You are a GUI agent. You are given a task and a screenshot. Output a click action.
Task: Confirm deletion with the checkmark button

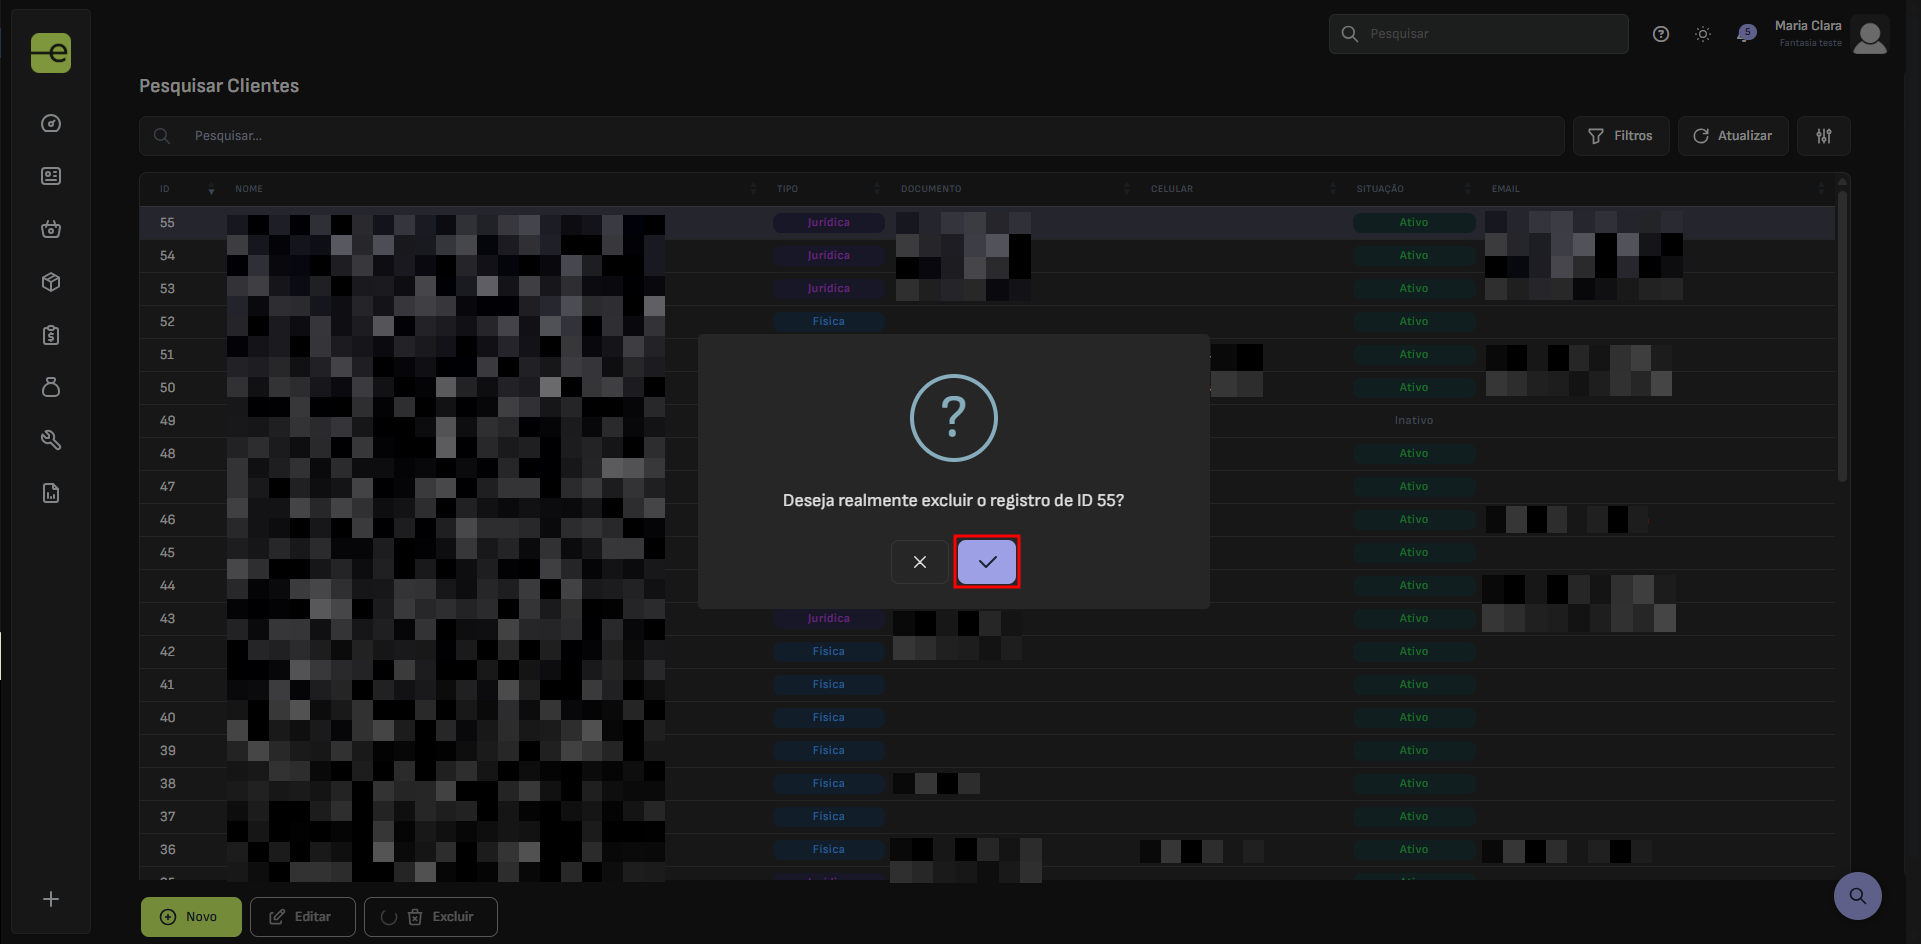[x=987, y=562]
